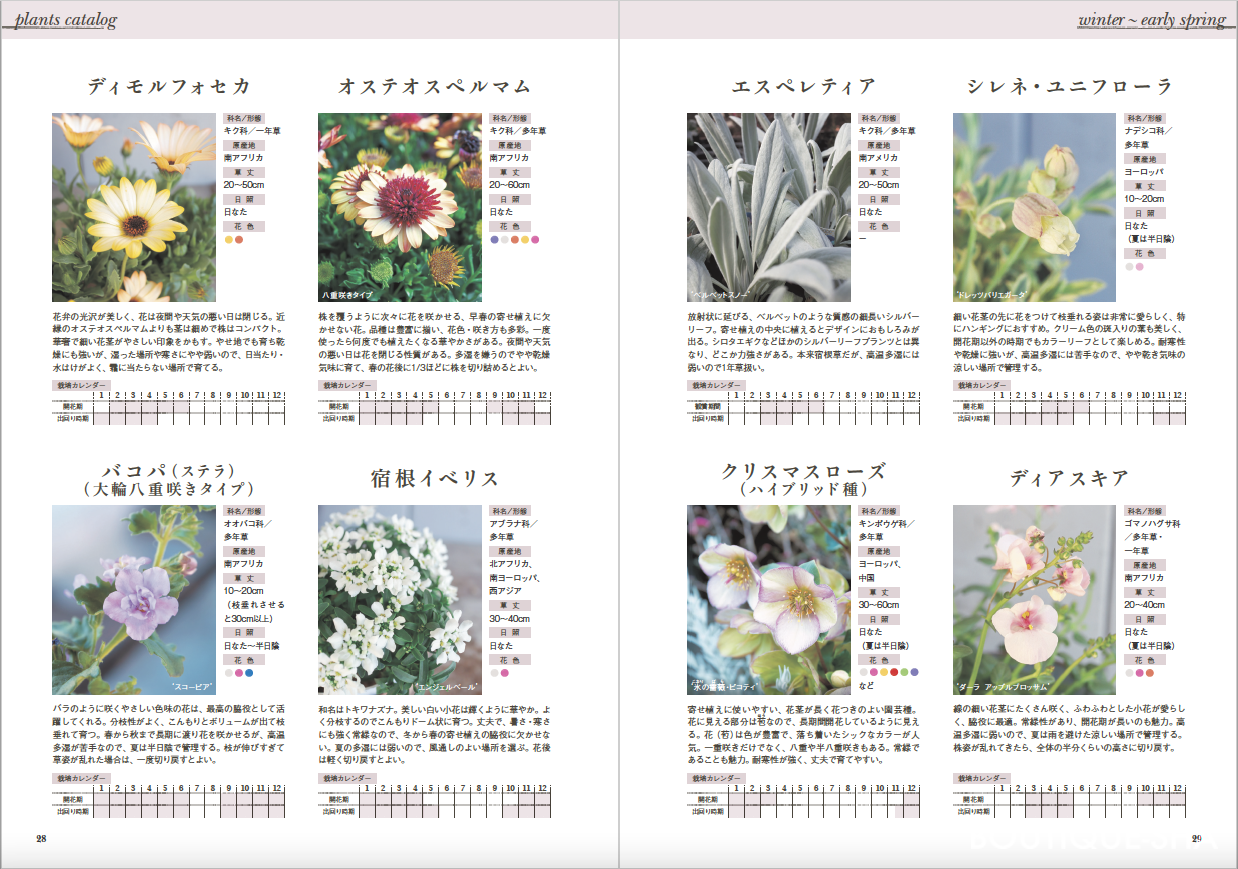The width and height of the screenshot is (1238, 869).
Task: Click "アブラナ科／" family text
Action: (x=514, y=524)
